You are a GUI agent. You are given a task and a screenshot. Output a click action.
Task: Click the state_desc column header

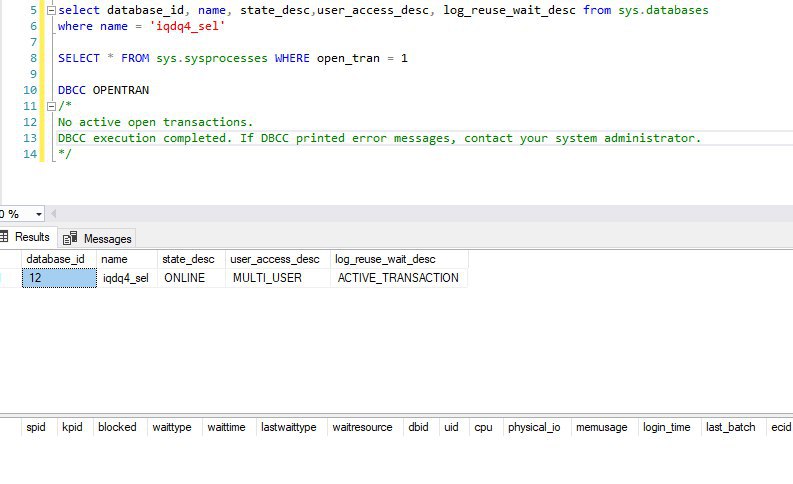pyautogui.click(x=191, y=259)
